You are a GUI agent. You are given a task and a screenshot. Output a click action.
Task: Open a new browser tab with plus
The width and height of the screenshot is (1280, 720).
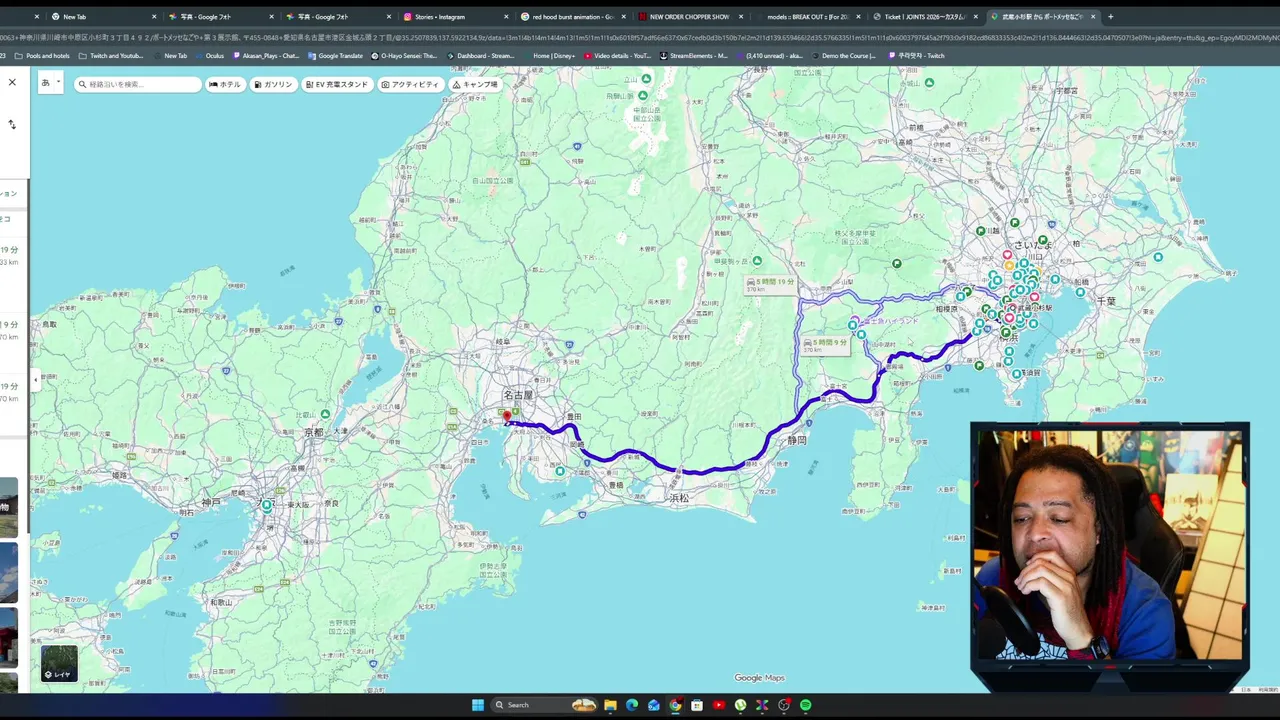1110,17
